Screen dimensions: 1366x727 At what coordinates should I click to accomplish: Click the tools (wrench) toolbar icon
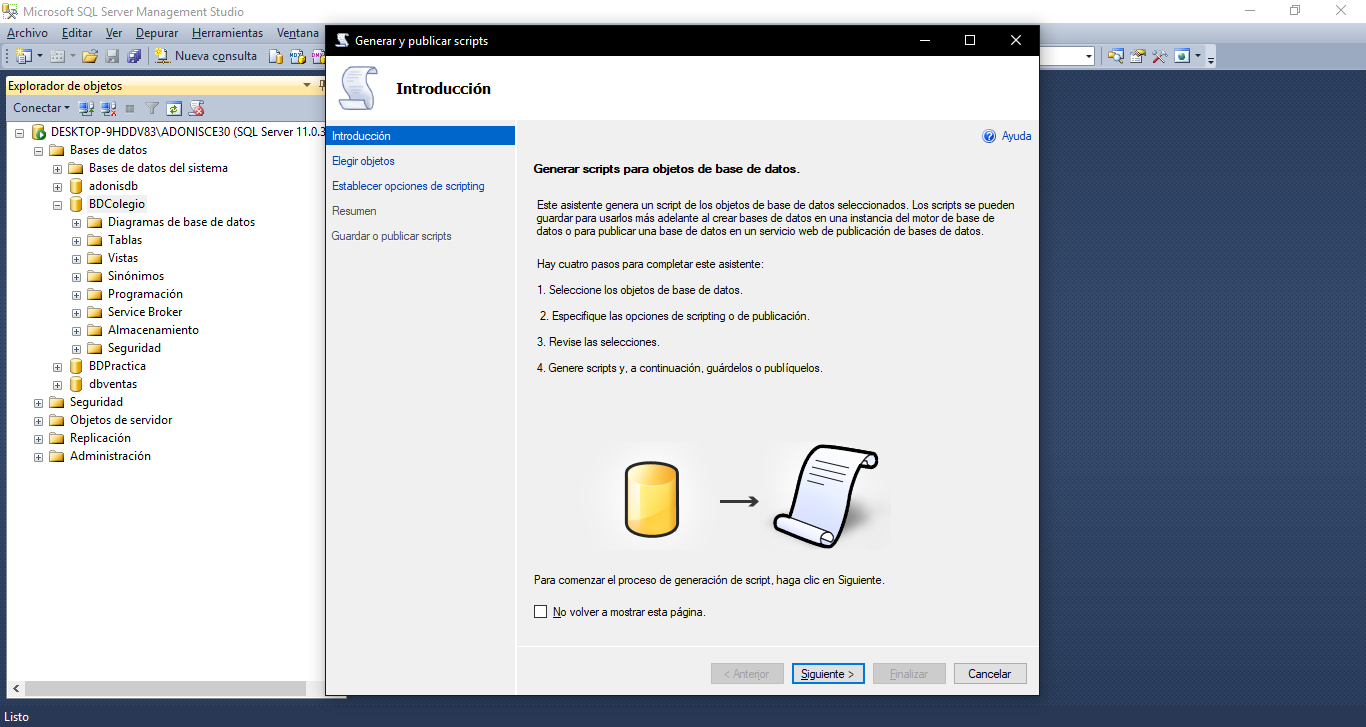(1160, 56)
